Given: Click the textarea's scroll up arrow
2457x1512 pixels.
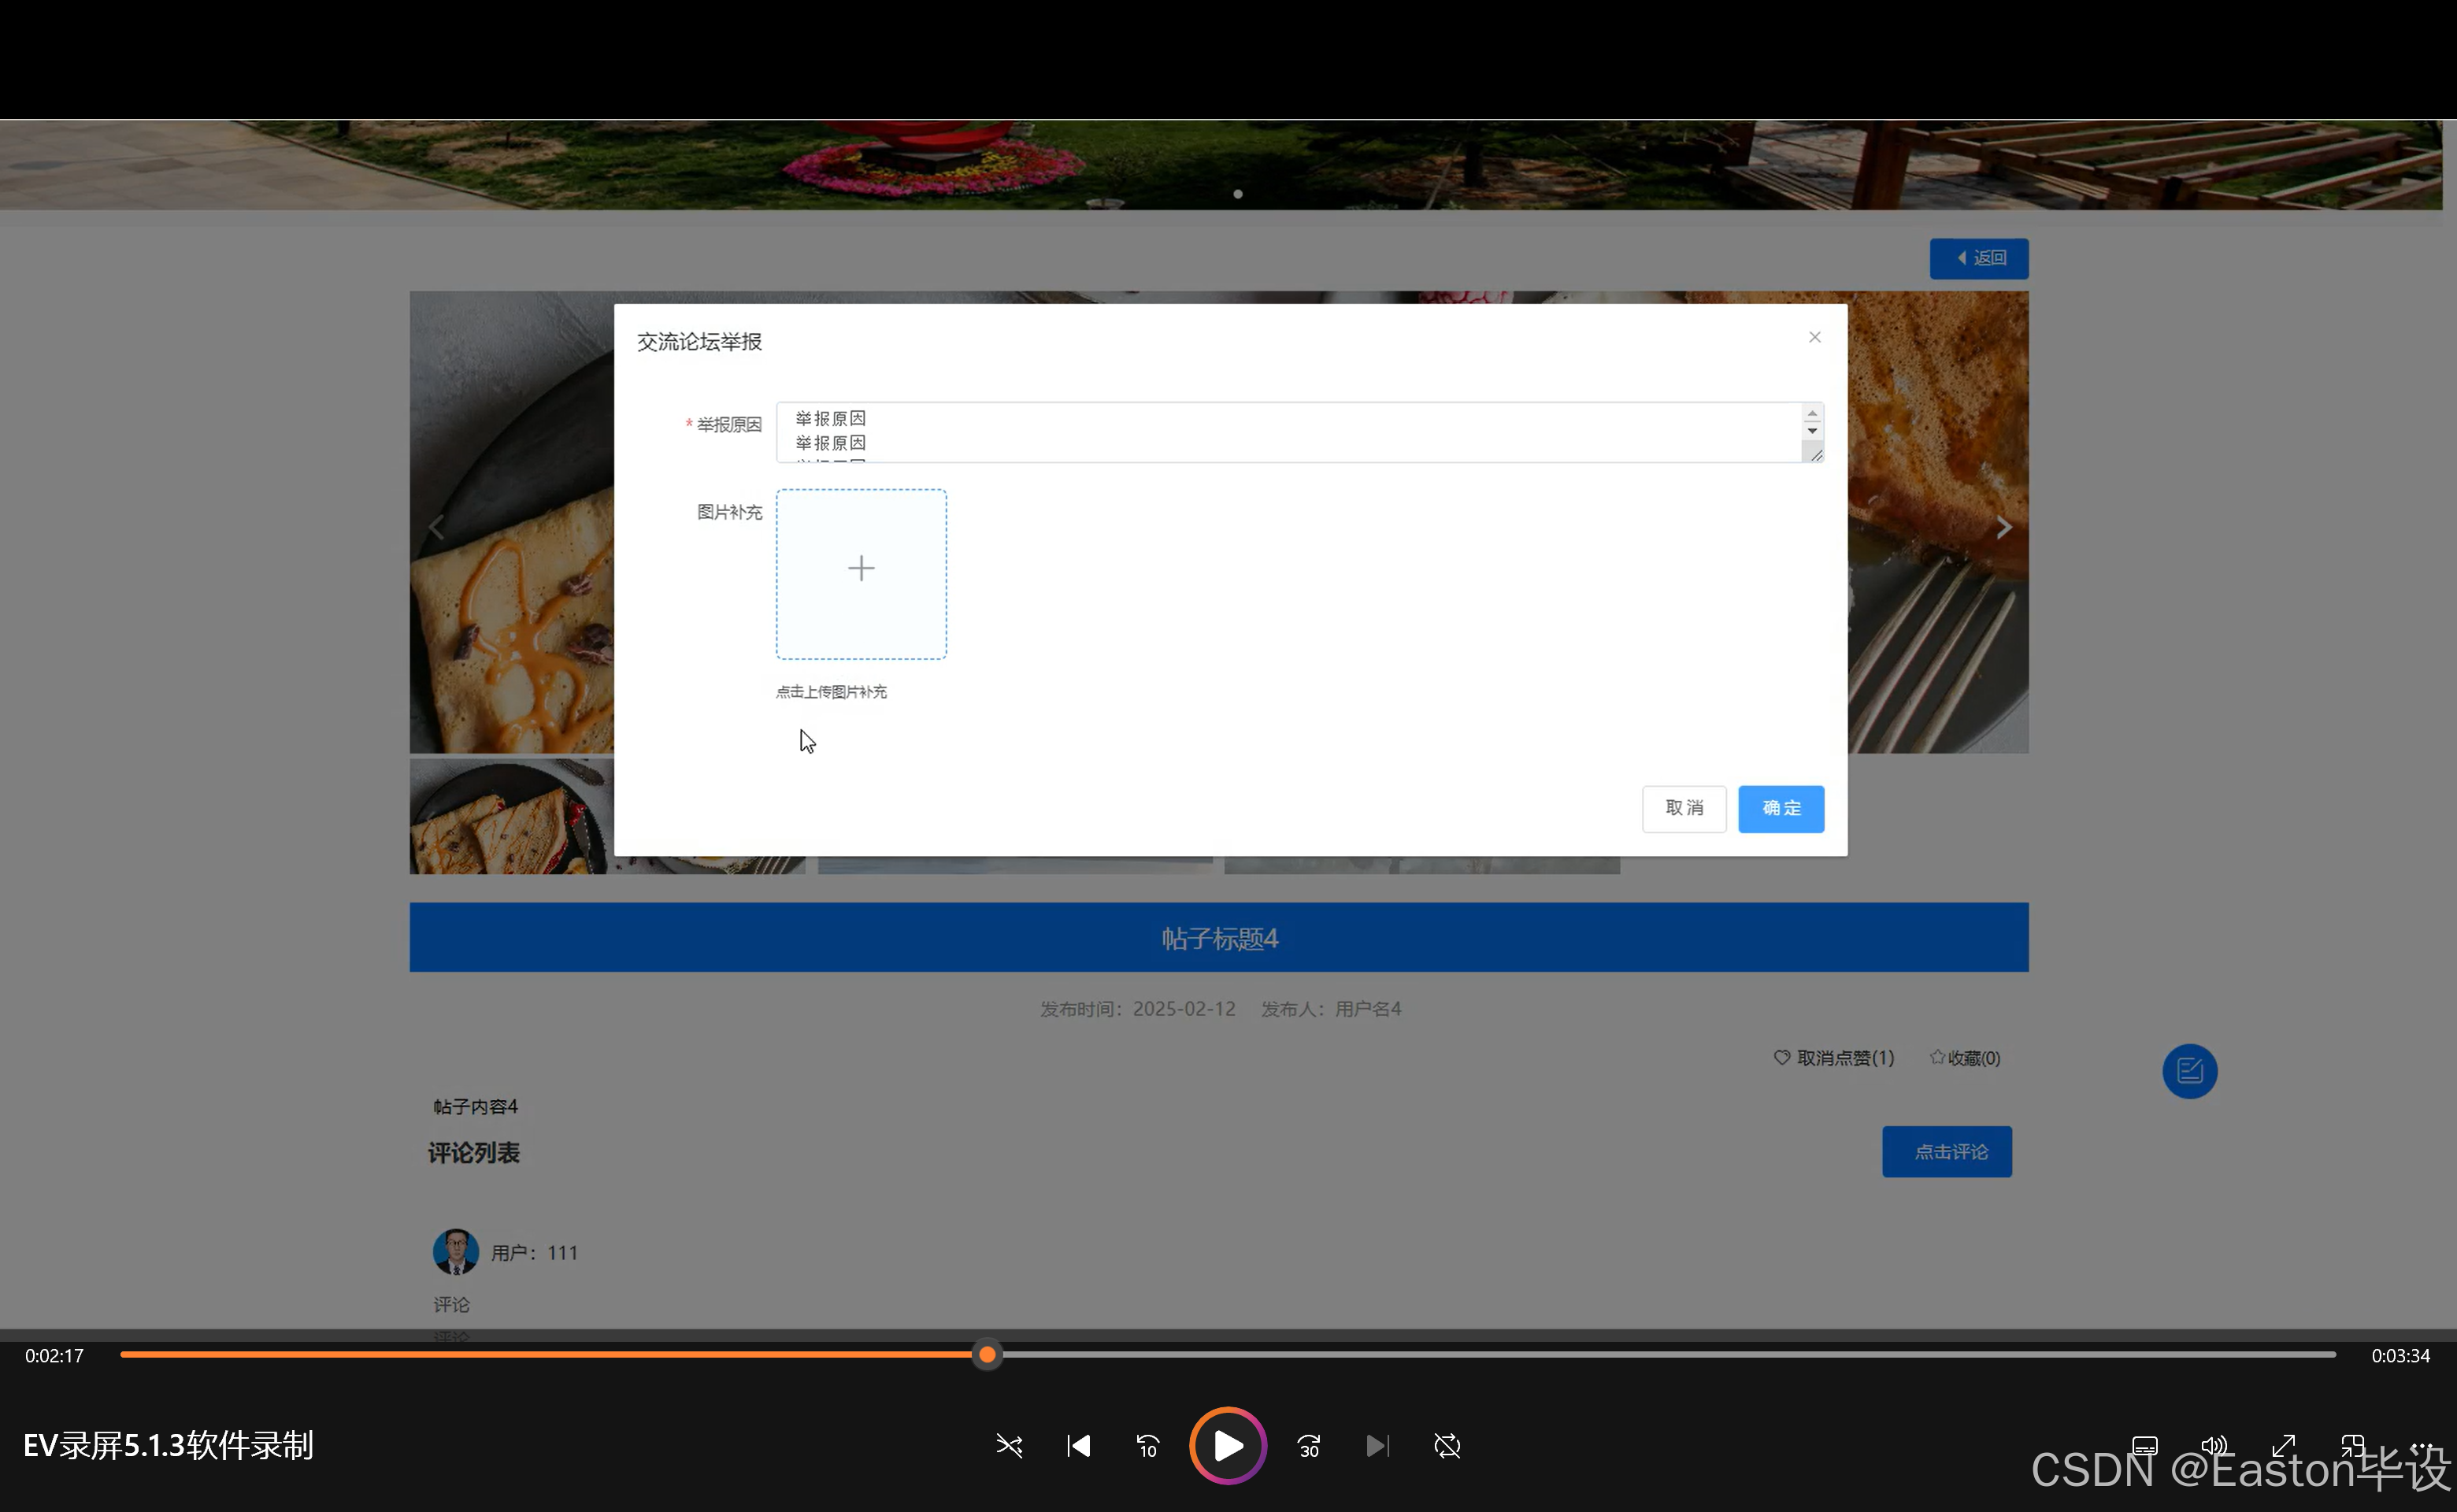Looking at the screenshot, I should pos(1812,413).
